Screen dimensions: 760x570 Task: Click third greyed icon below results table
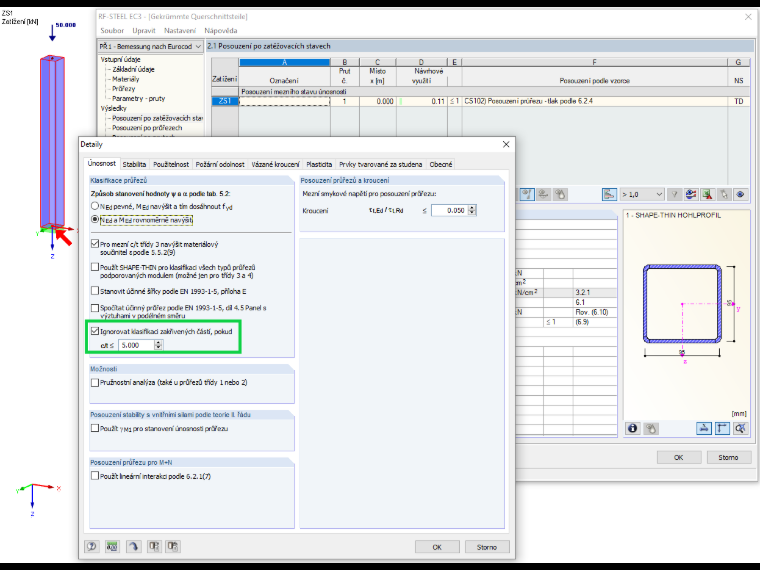coord(560,194)
